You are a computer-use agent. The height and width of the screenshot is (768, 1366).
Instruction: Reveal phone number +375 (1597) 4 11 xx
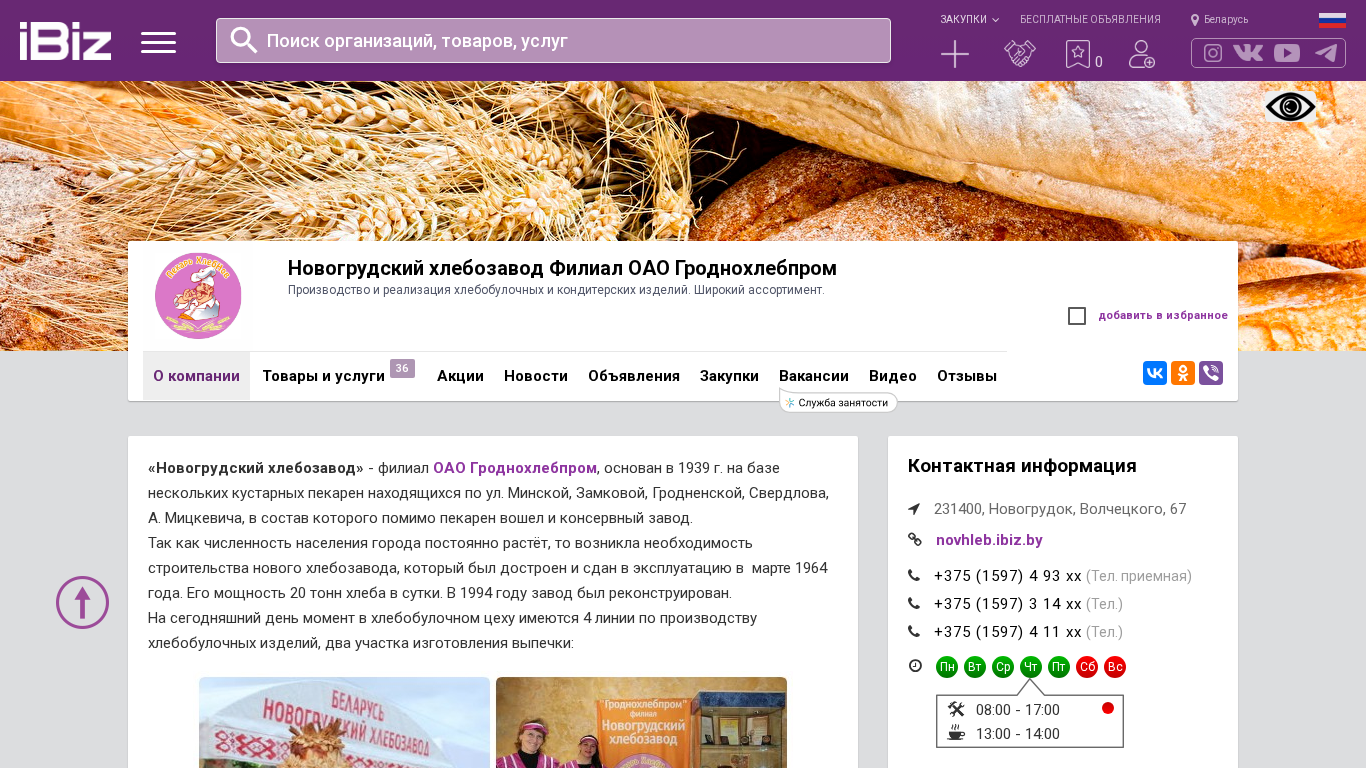click(1008, 632)
